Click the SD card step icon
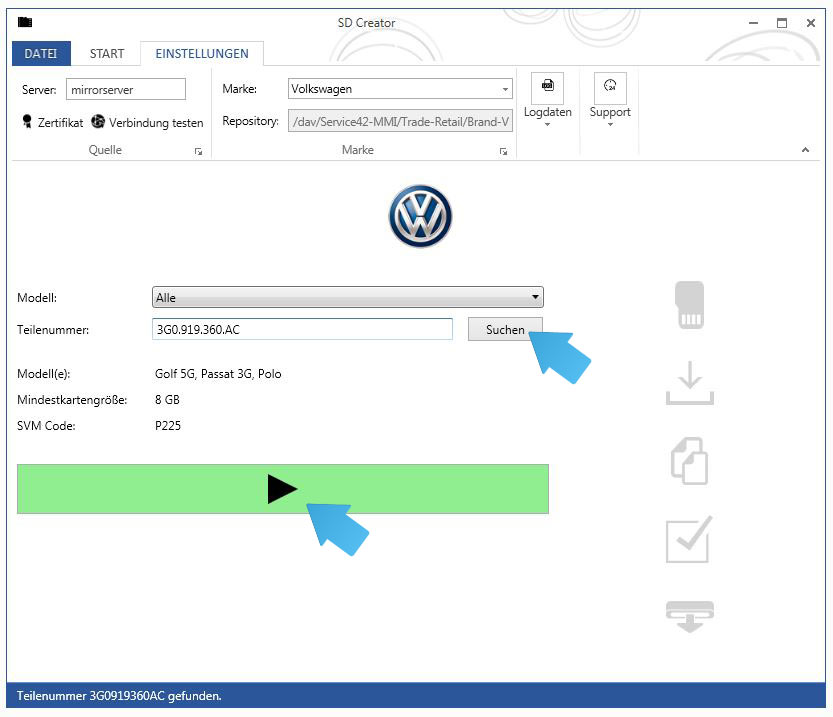The image size is (833, 717). pos(690,305)
